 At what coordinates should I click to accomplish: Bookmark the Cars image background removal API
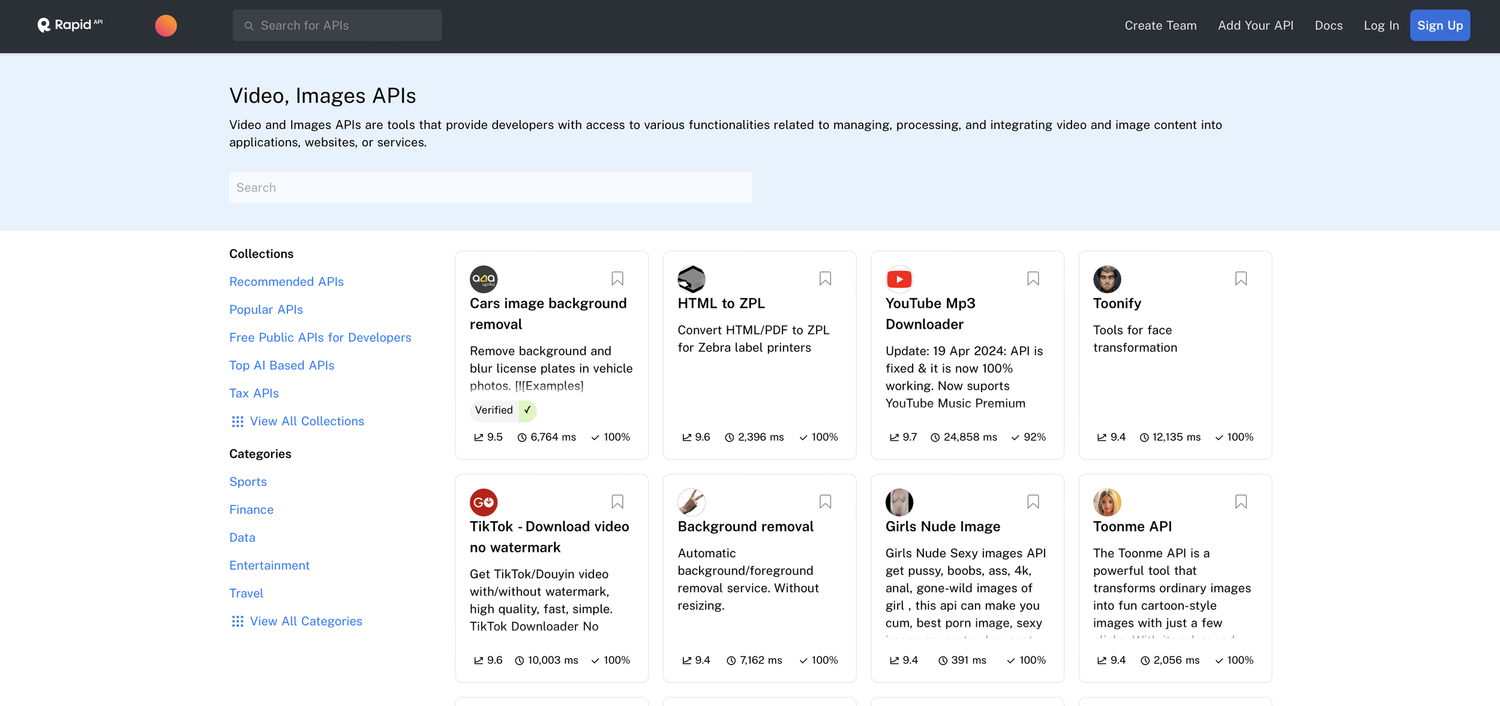click(617, 279)
